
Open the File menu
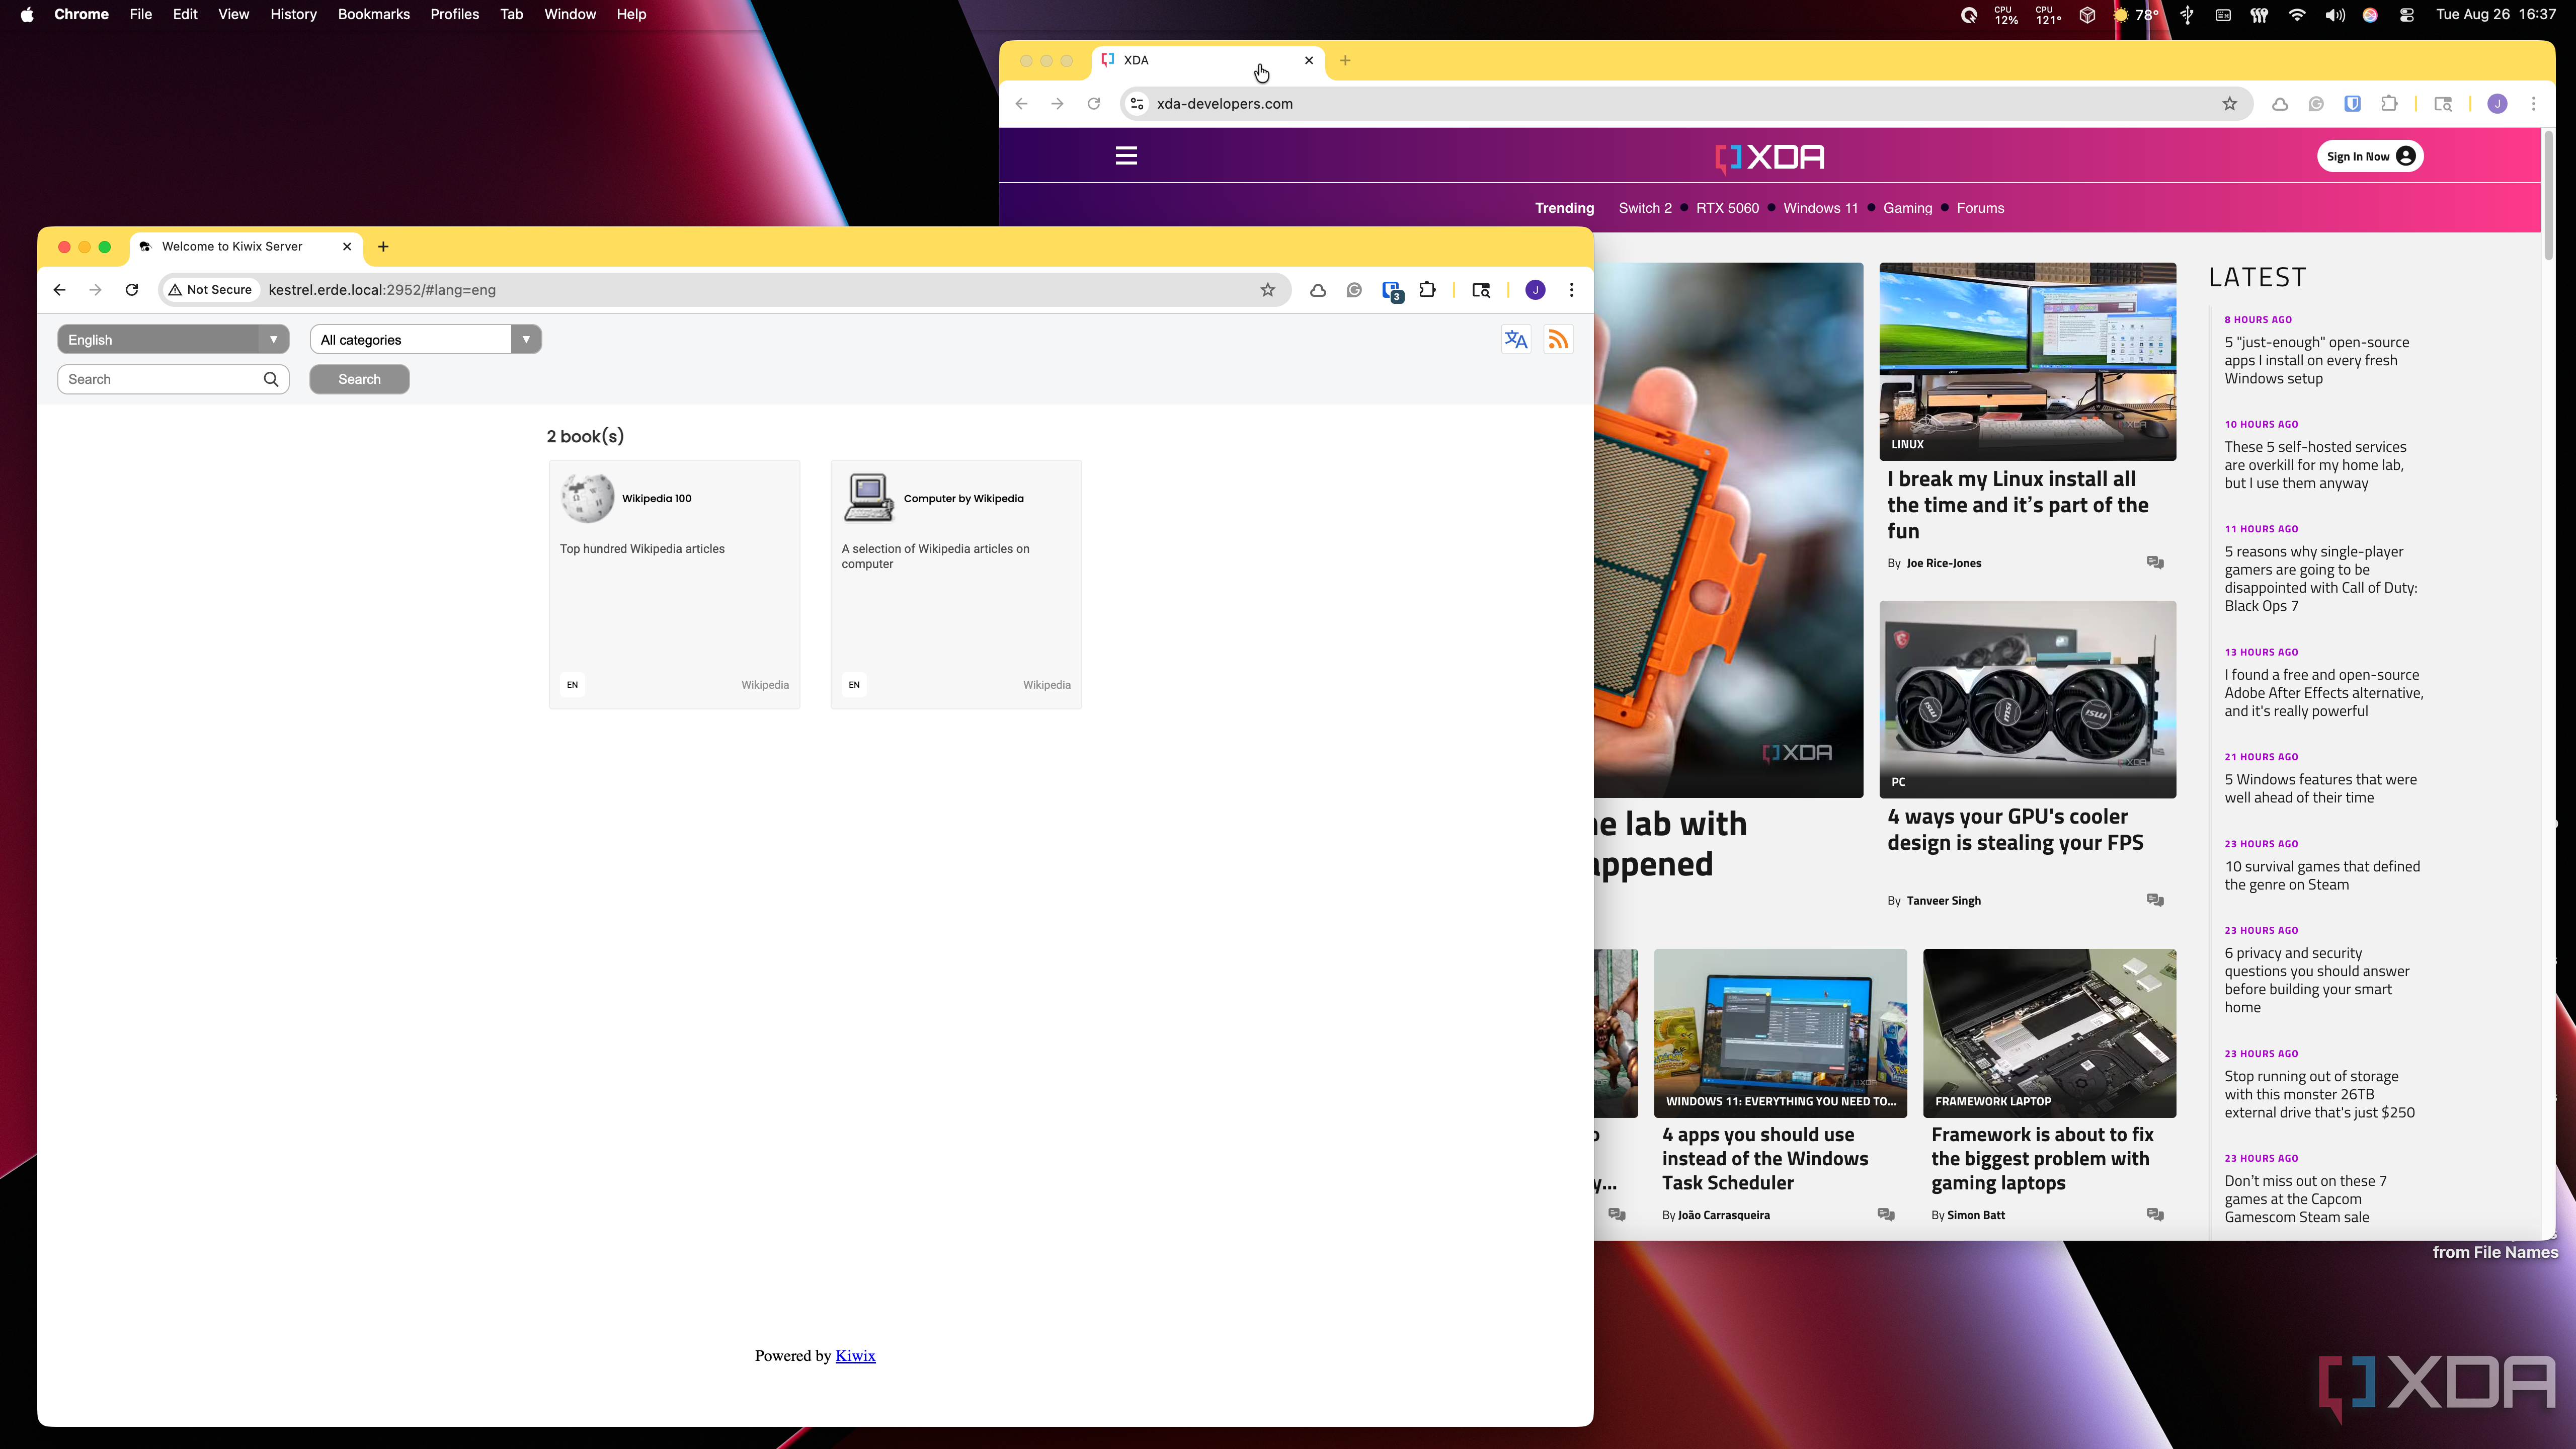[x=141, y=14]
